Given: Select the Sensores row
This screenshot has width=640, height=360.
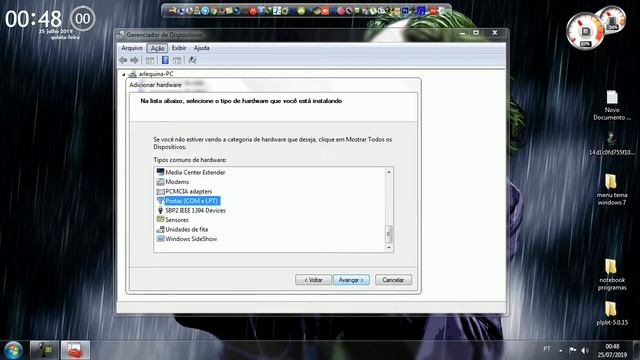Looking at the screenshot, I should coord(177,220).
